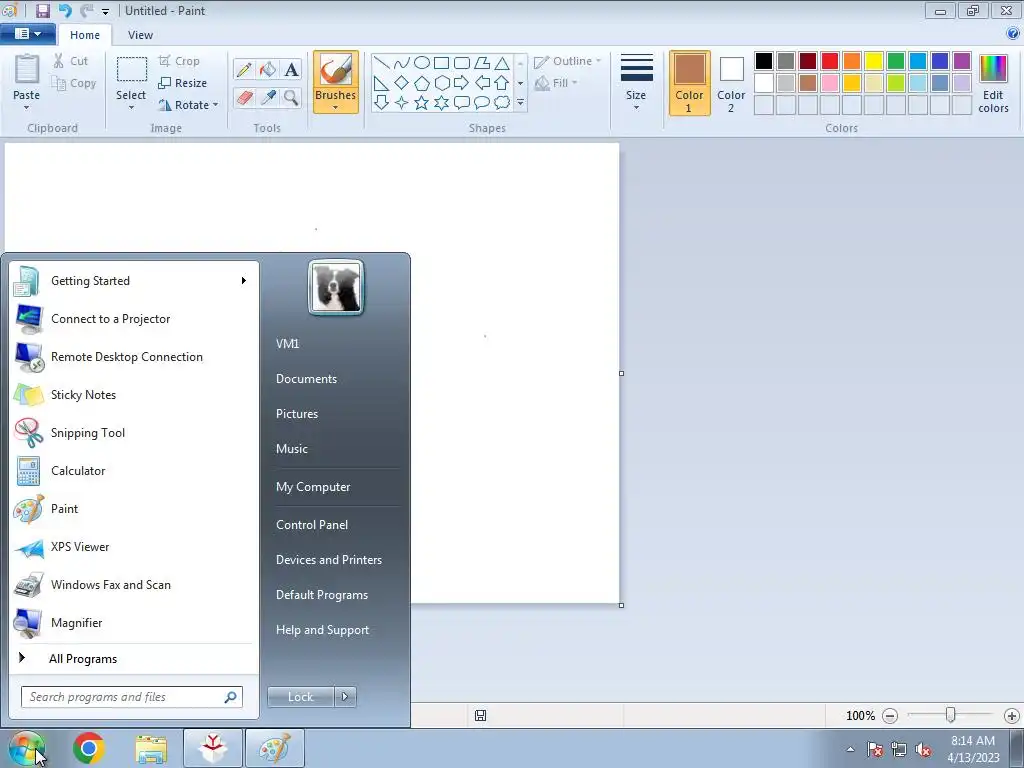1024x768 pixels.
Task: Open Sticky Notes from Start menu
Action: pos(134,395)
